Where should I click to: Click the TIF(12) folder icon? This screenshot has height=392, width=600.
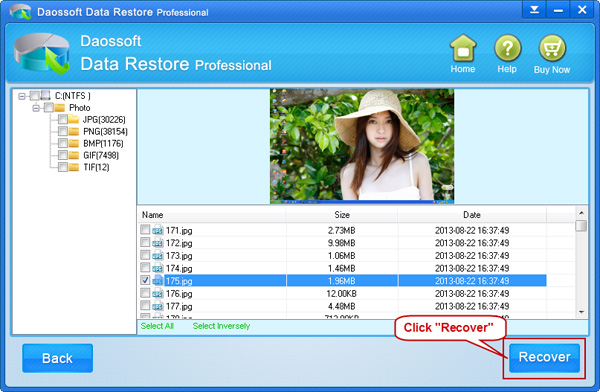(74, 167)
